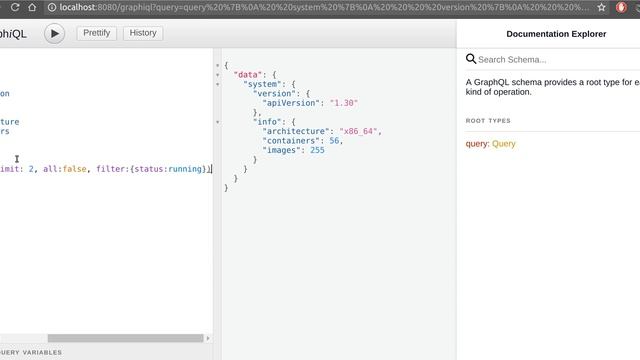
Task: Click the editor scrollbar right arrow
Action: tap(208, 338)
